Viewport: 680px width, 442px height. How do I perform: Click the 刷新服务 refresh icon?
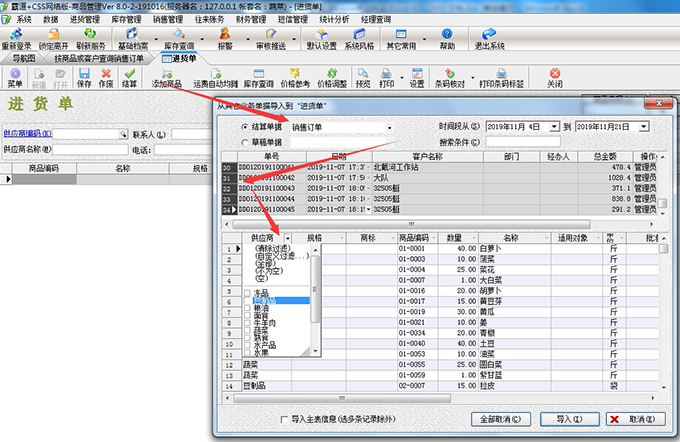[x=90, y=33]
